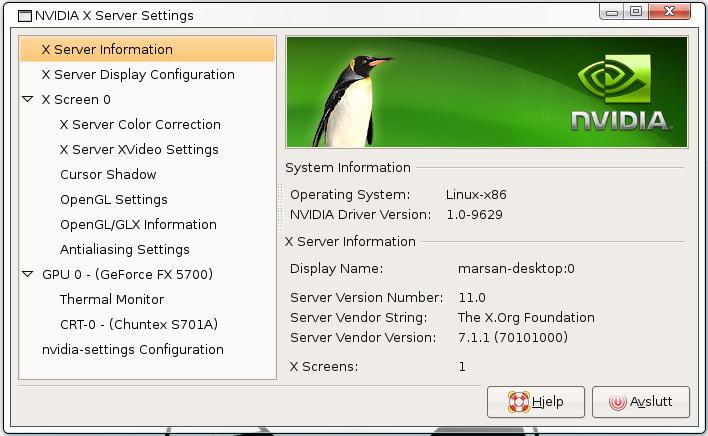Click the X Screens value 1
This screenshot has width=708, height=436.
[x=462, y=366]
